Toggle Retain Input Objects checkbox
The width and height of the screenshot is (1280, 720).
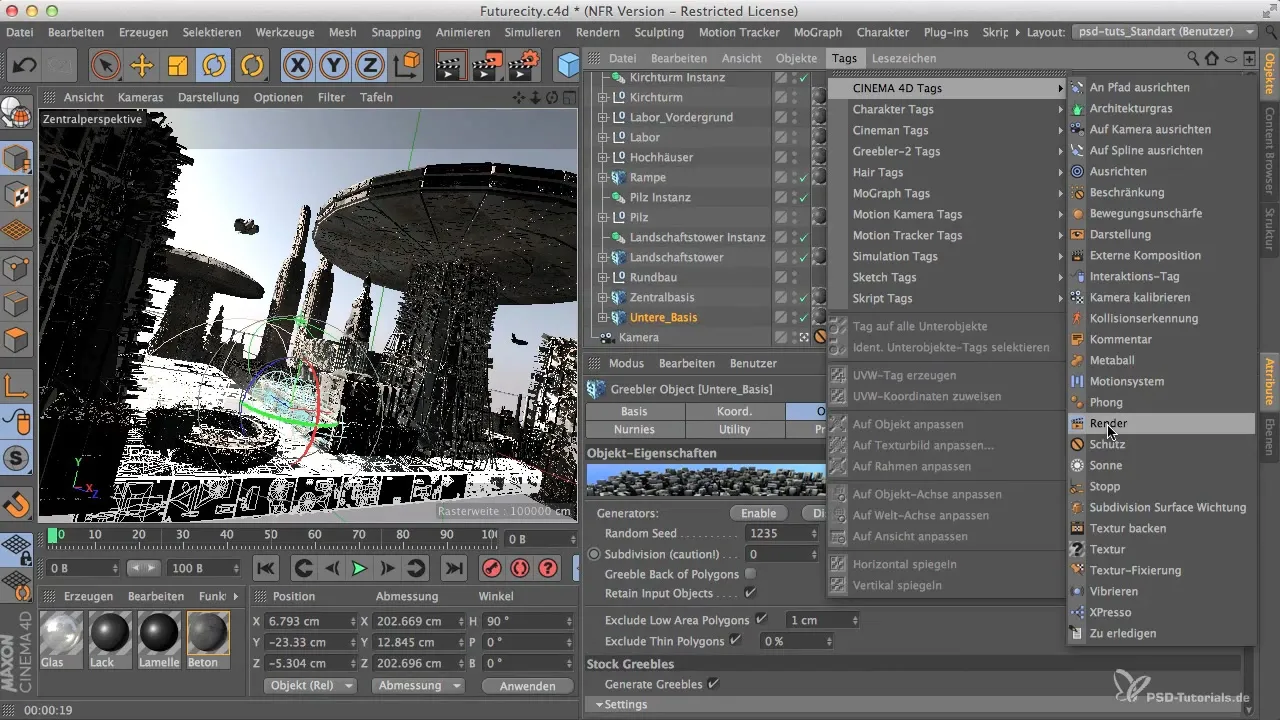coord(750,594)
